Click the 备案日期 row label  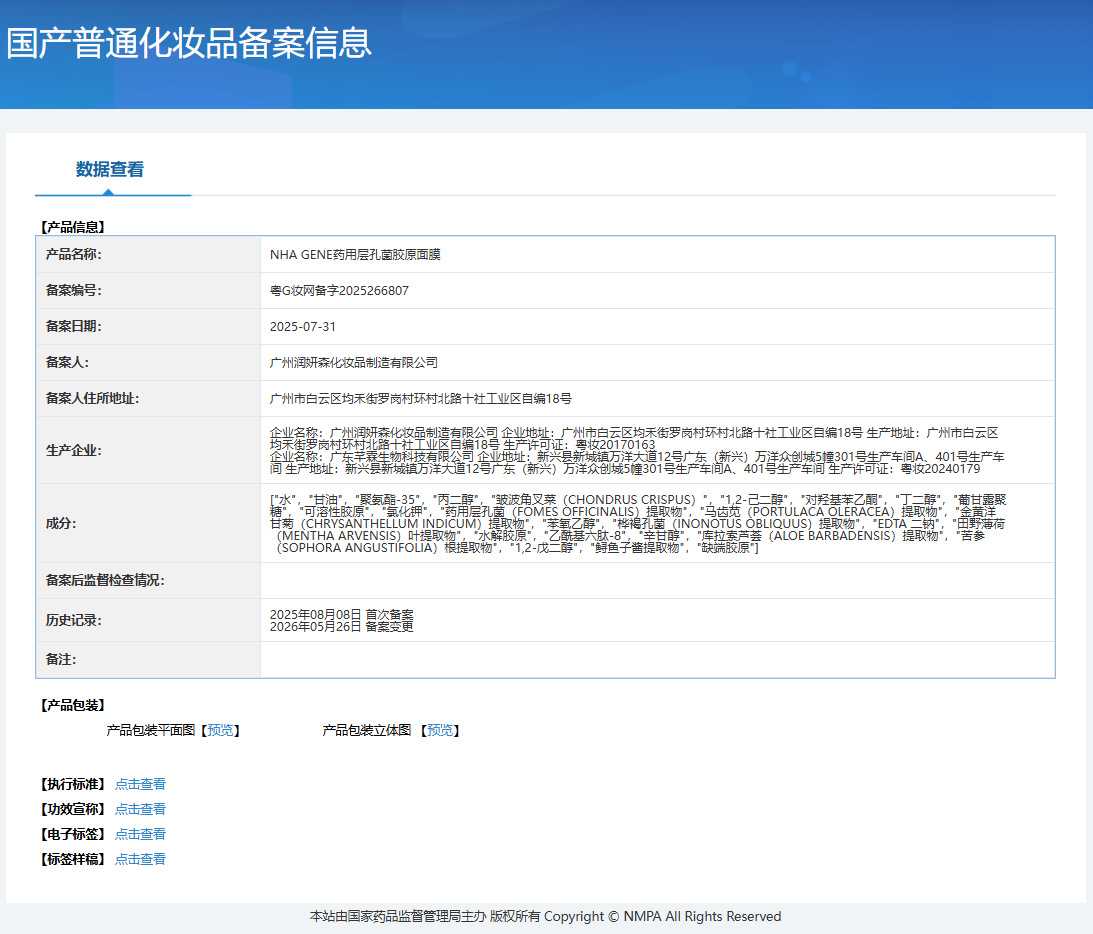point(74,327)
